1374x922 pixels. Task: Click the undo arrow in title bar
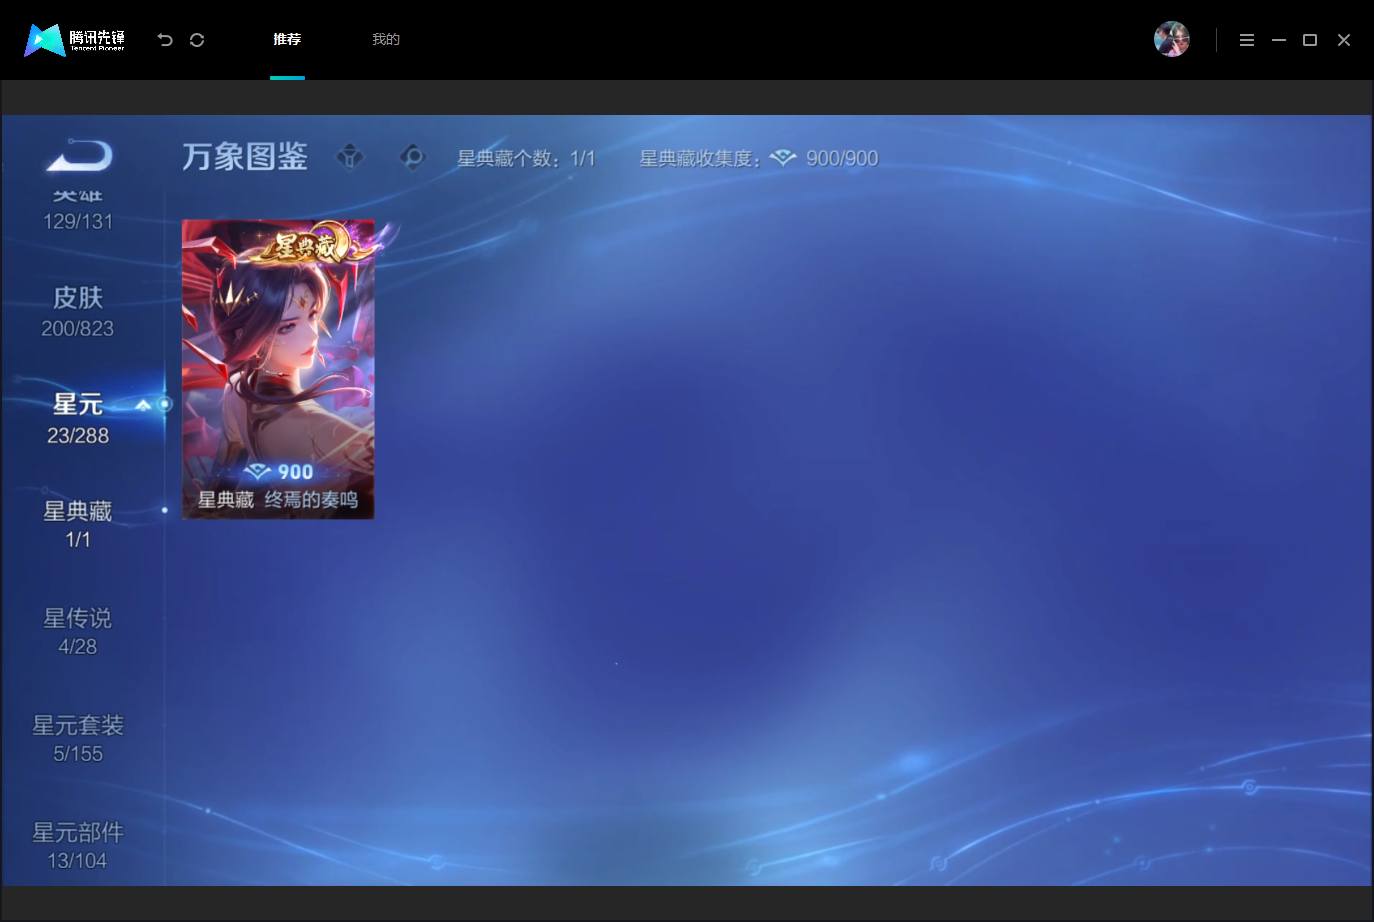coord(165,40)
